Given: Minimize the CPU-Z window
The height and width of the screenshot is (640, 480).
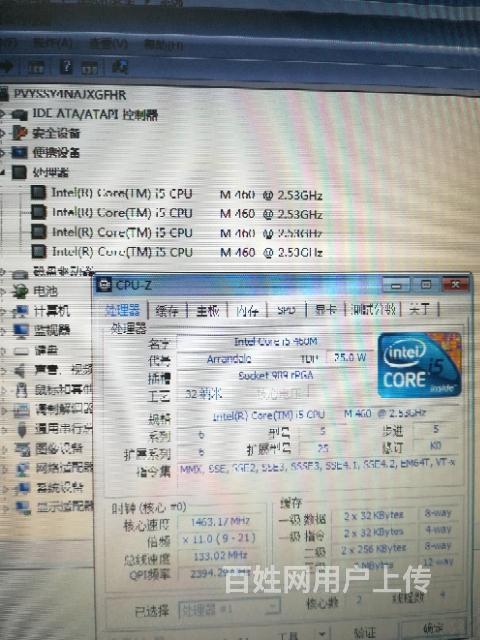Looking at the screenshot, I should click(x=396, y=285).
